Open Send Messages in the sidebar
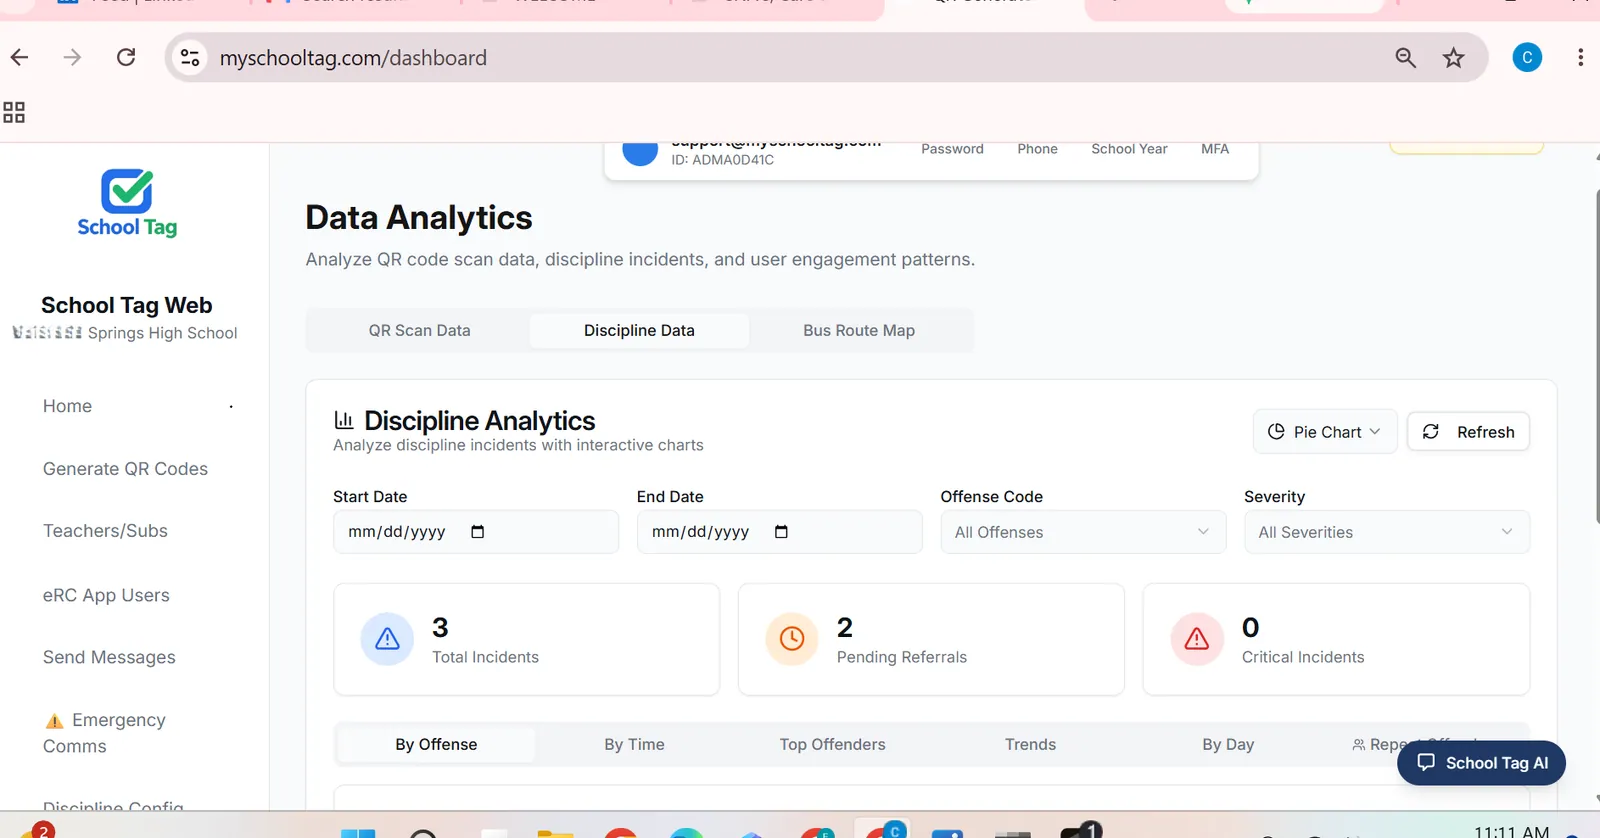This screenshot has width=1600, height=838. pyautogui.click(x=109, y=657)
